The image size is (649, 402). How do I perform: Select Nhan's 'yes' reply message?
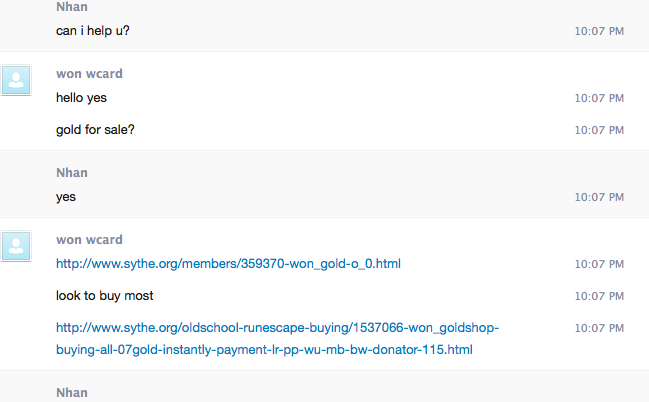(x=66, y=197)
